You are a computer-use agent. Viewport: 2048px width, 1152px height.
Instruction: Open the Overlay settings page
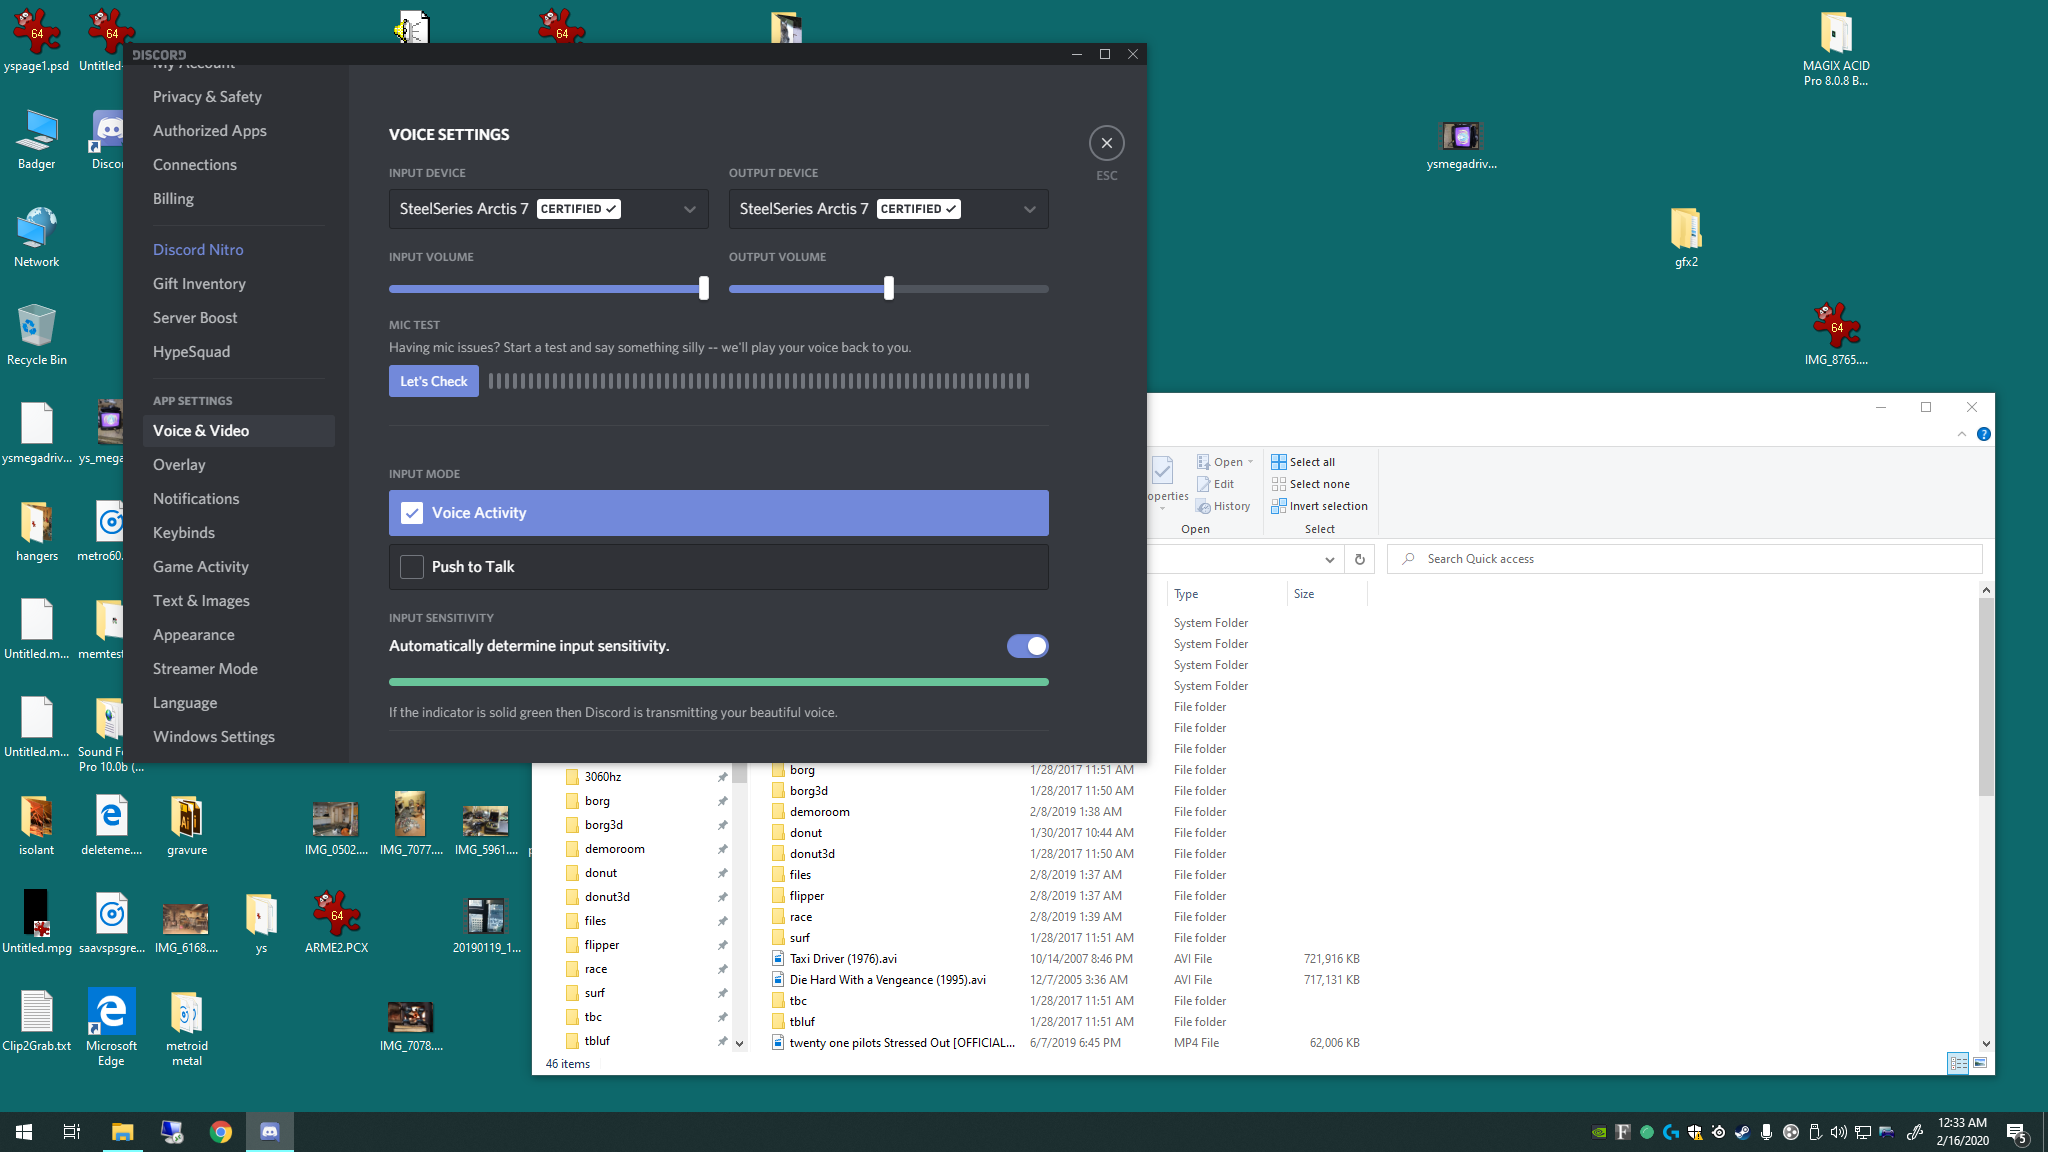(179, 465)
